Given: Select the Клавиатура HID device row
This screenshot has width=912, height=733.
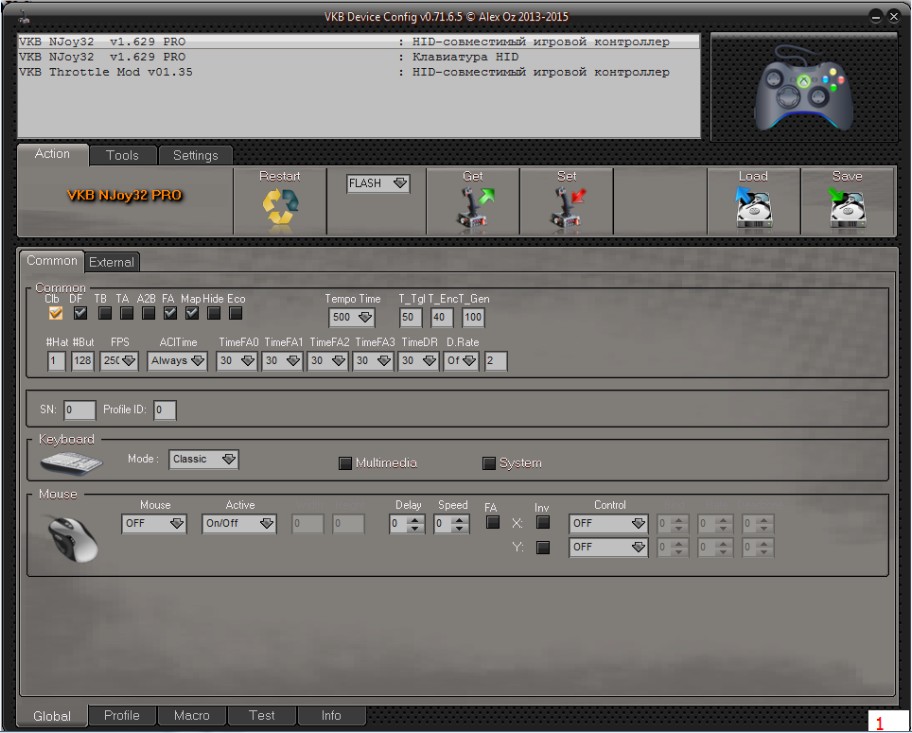Looking at the screenshot, I should pyautogui.click(x=358, y=57).
